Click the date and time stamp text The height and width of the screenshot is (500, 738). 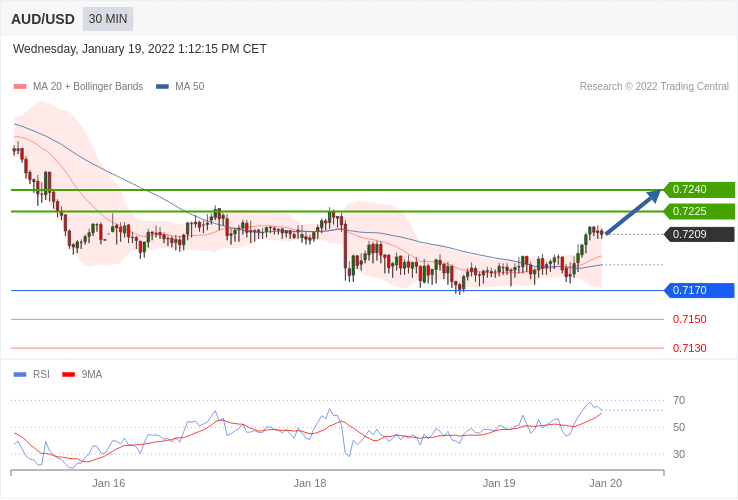[140, 49]
